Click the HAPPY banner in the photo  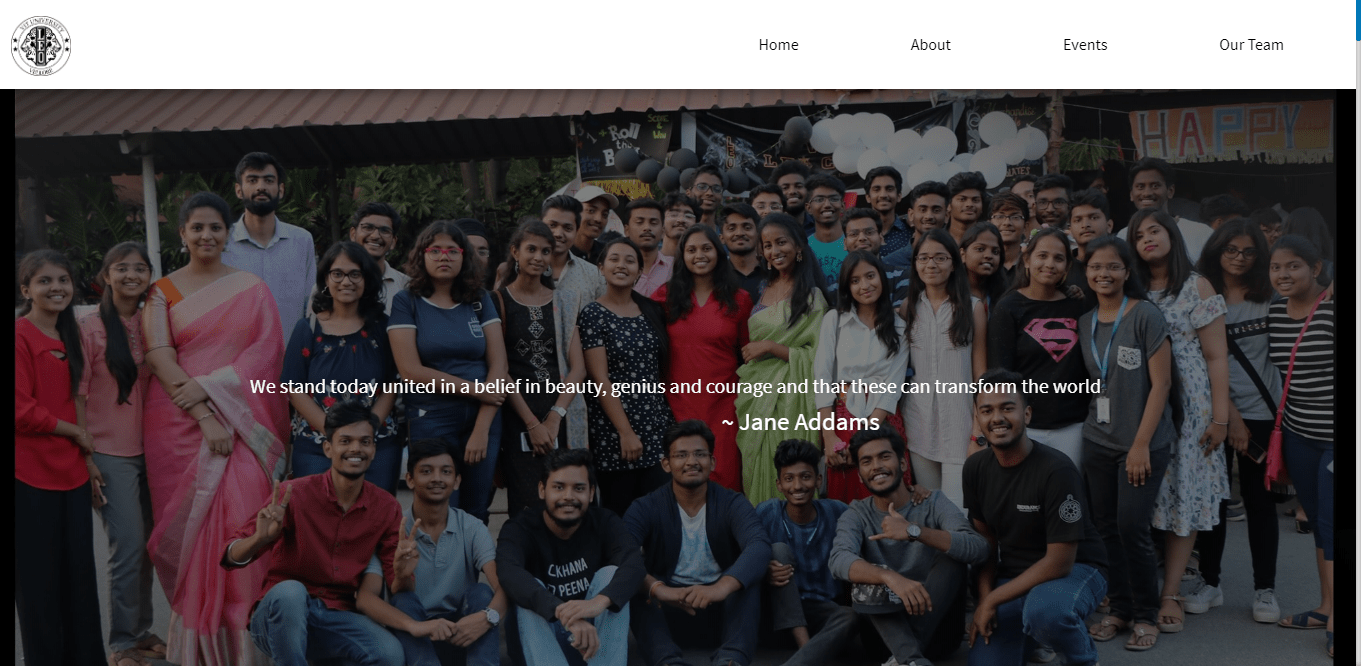1231,131
